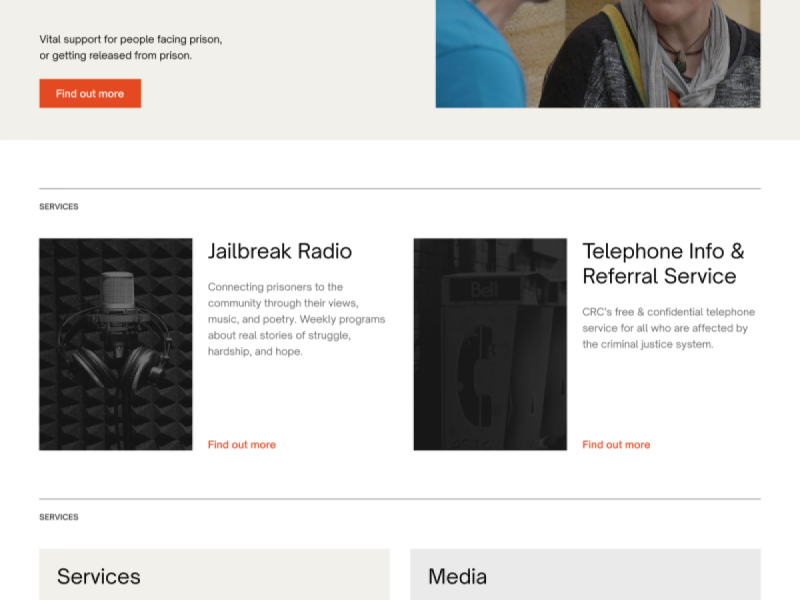Click the Jailbreak Radio heading

(280, 251)
